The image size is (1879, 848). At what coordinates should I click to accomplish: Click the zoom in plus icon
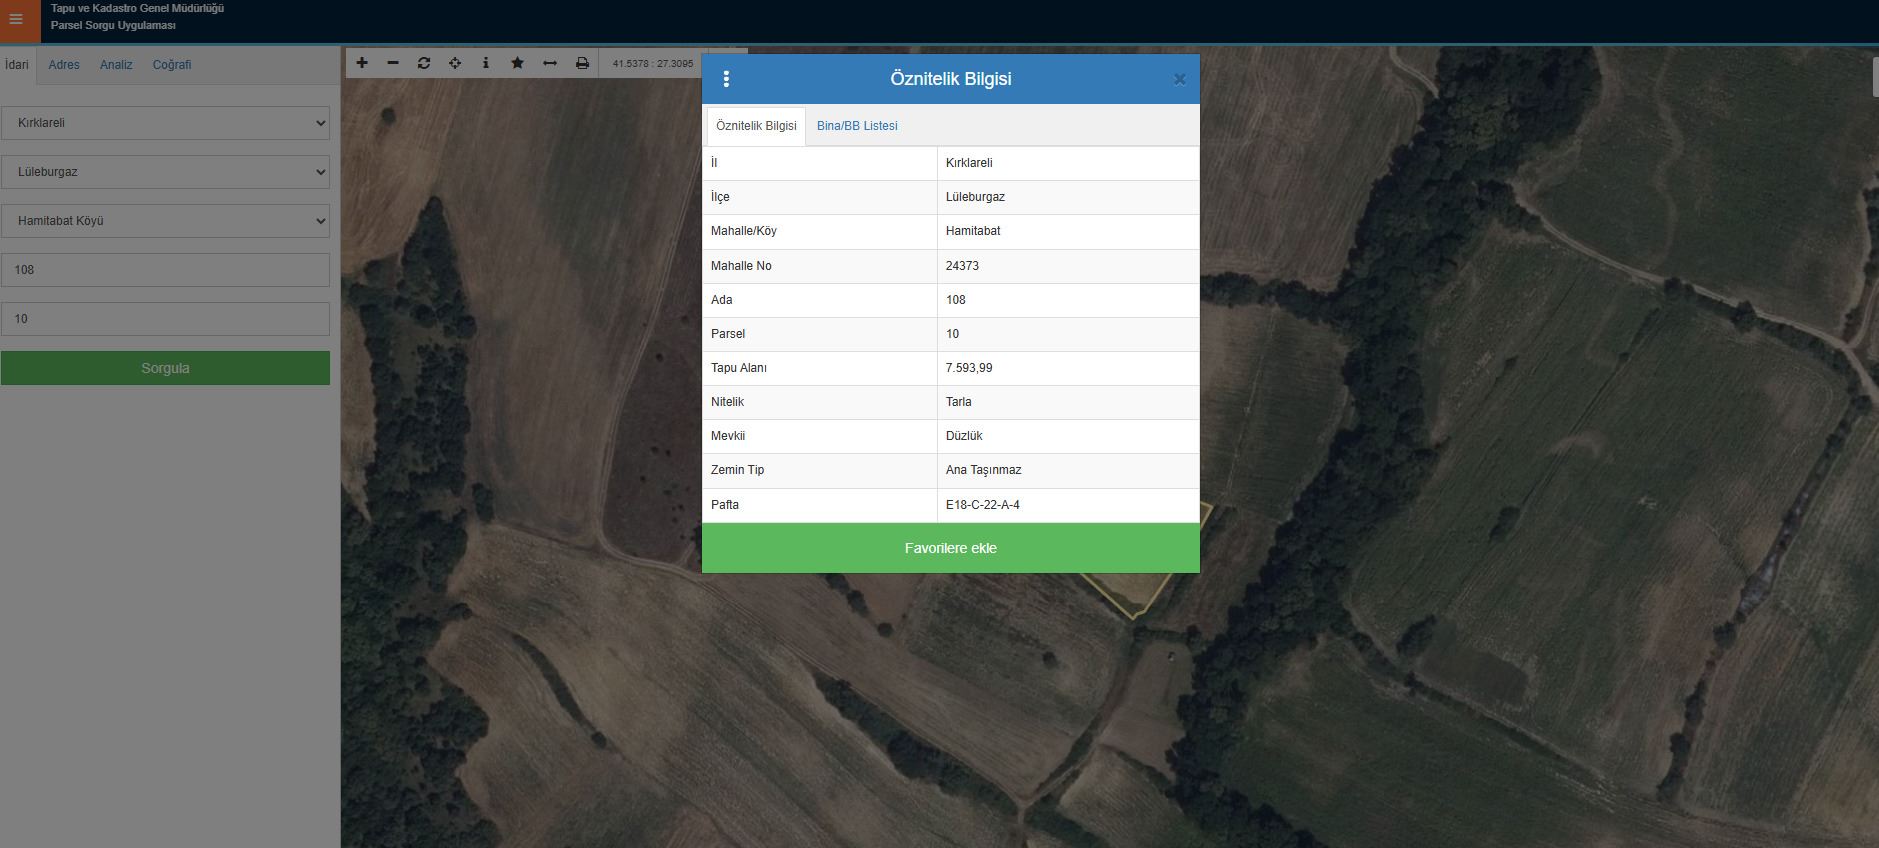click(362, 63)
